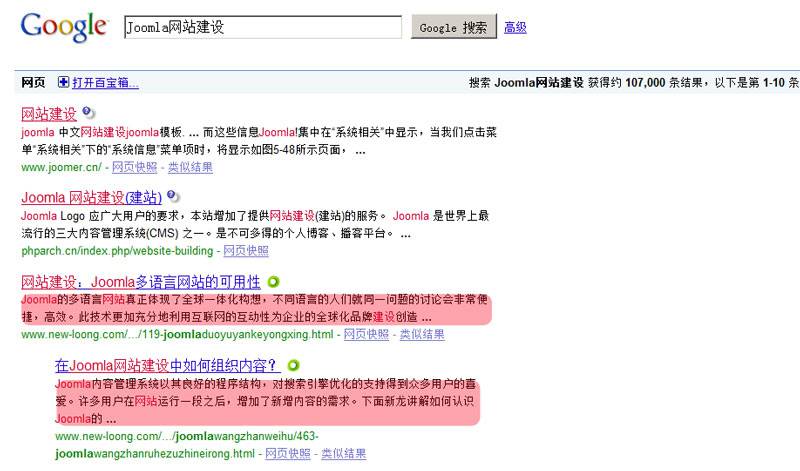Click green circle icon beside Joomla多语言网站的可用性
The height and width of the screenshot is (471, 800).
click(273, 281)
